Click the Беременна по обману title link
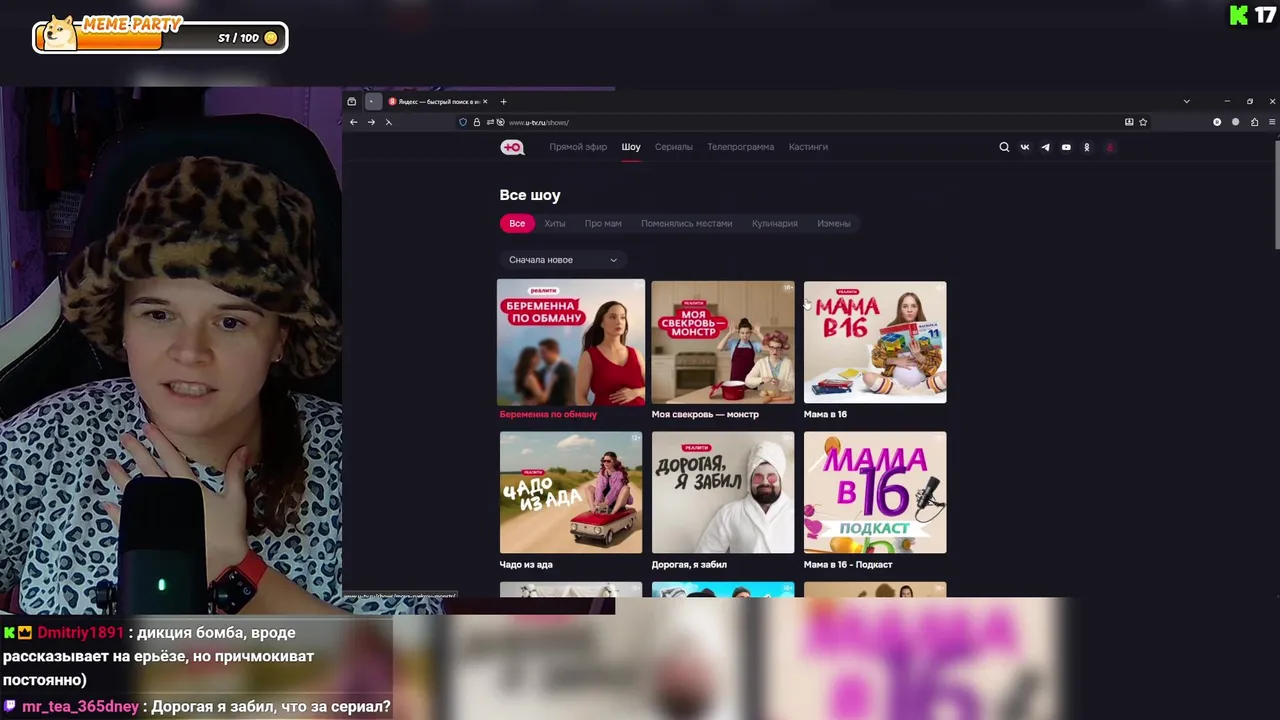This screenshot has height=720, width=1280. pyautogui.click(x=548, y=414)
